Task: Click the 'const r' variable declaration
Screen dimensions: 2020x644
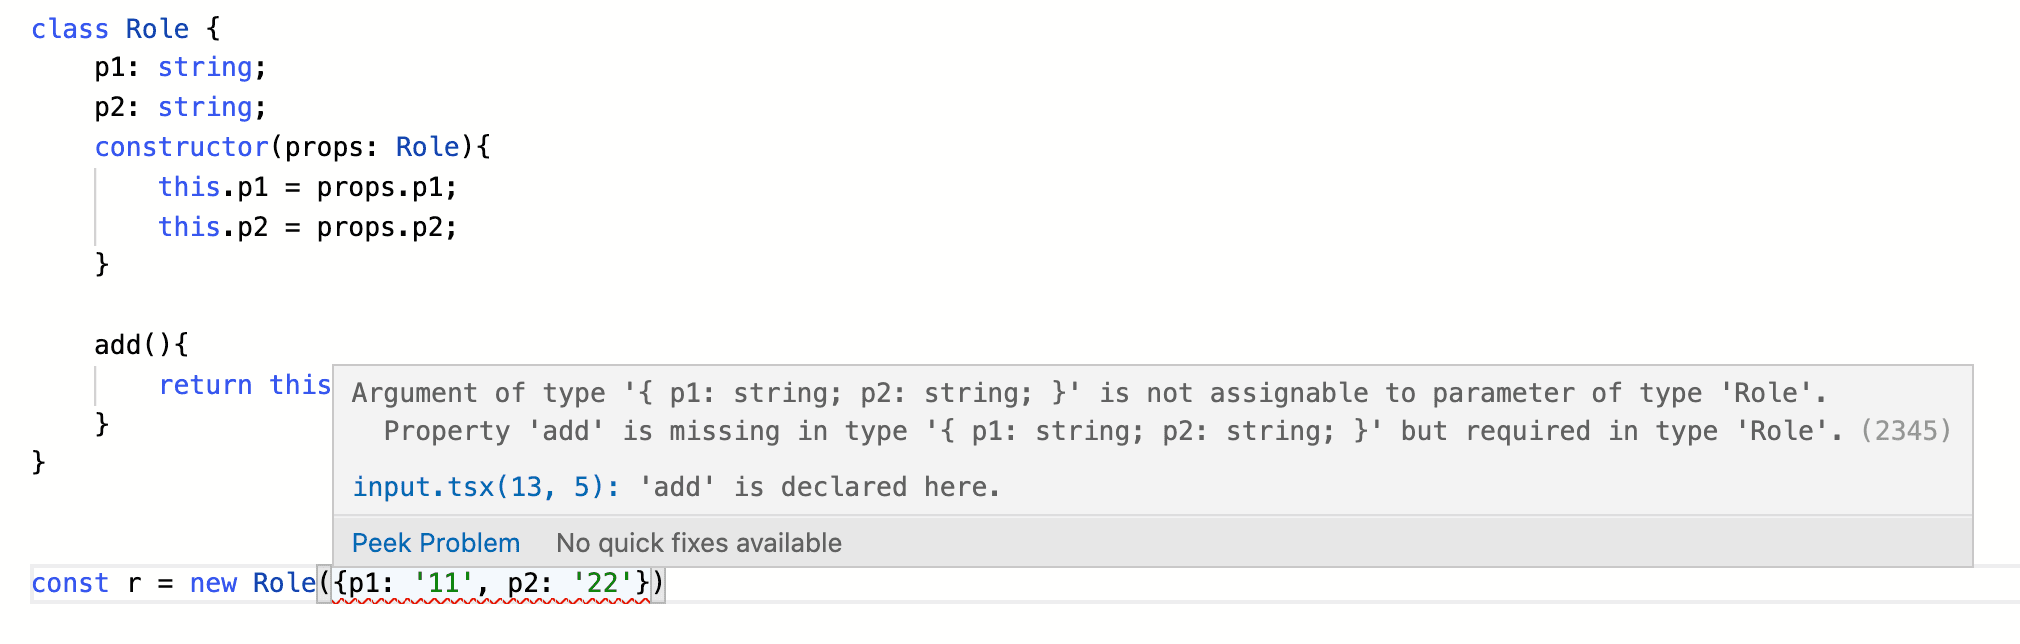Action: pos(86,583)
